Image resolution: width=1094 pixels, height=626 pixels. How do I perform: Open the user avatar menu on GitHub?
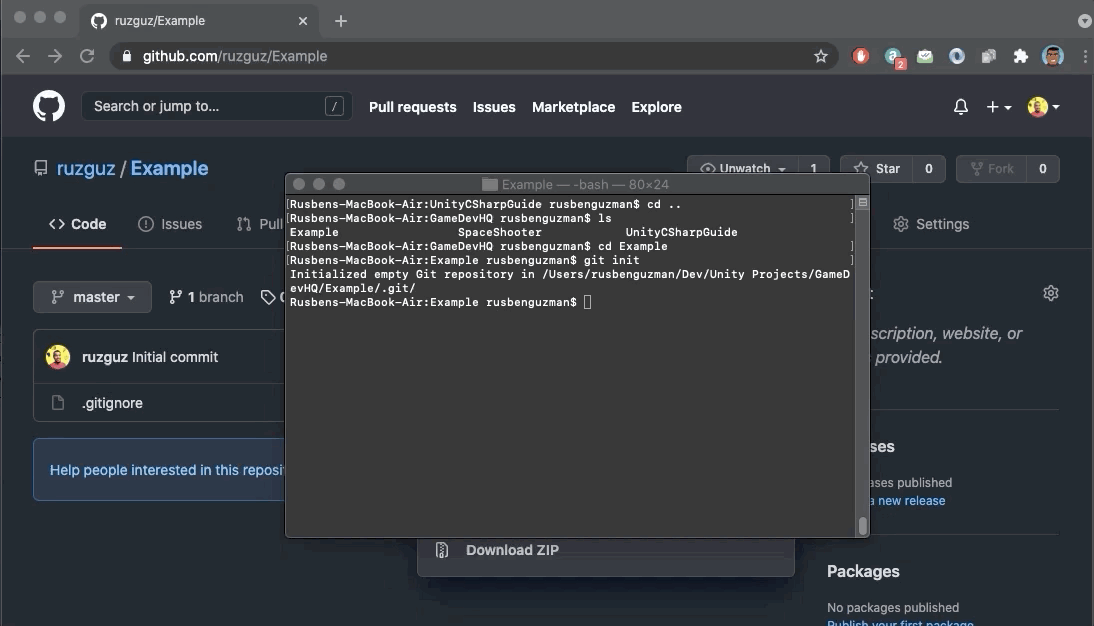[x=1043, y=107]
